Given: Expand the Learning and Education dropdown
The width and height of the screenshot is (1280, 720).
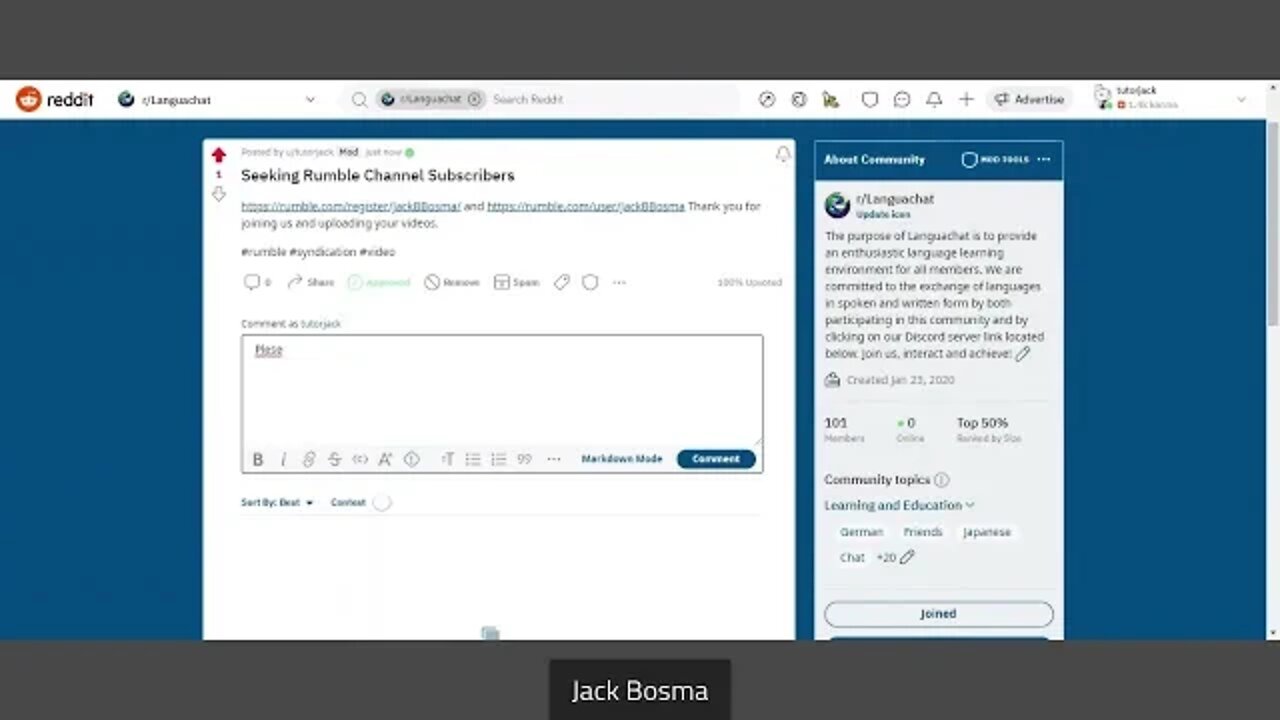Looking at the screenshot, I should coord(899,505).
